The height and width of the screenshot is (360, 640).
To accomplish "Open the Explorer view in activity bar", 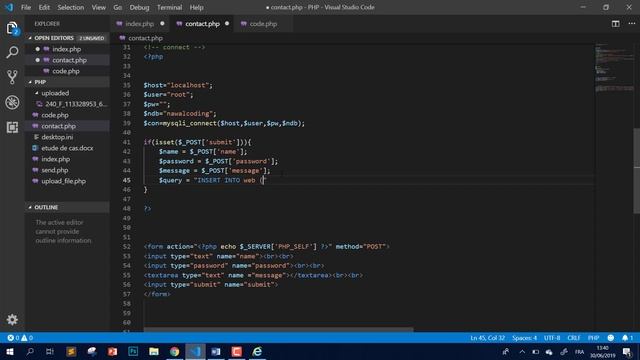I will (12, 29).
